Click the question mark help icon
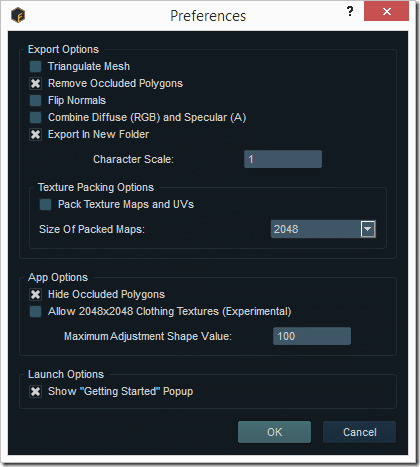Image resolution: width=420 pixels, height=467 pixels. 350,12
